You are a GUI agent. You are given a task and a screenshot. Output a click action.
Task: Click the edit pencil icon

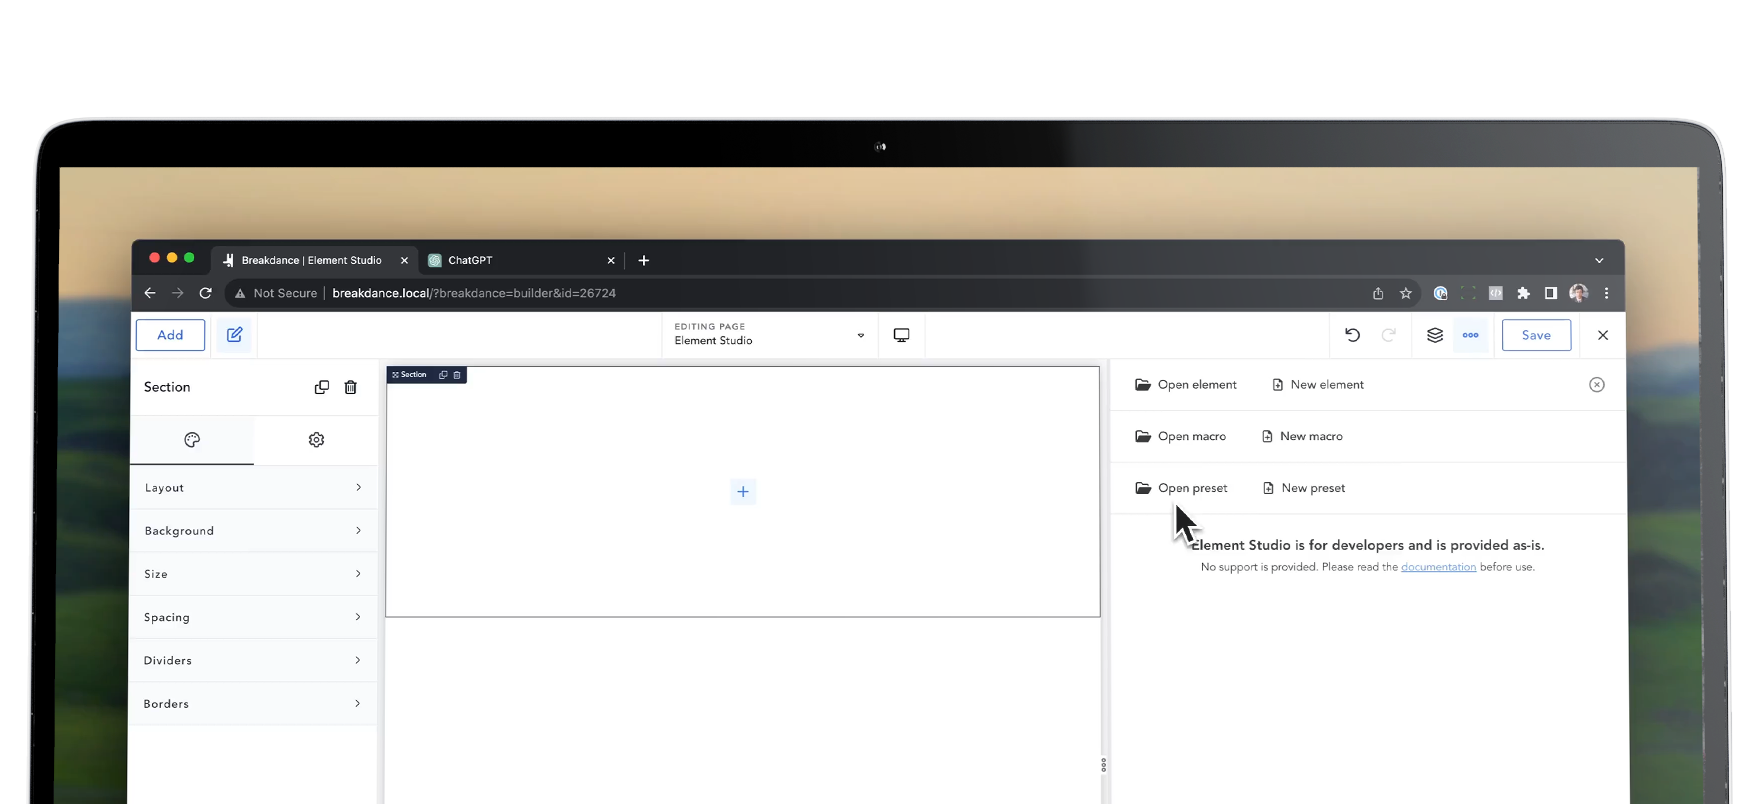coord(235,335)
